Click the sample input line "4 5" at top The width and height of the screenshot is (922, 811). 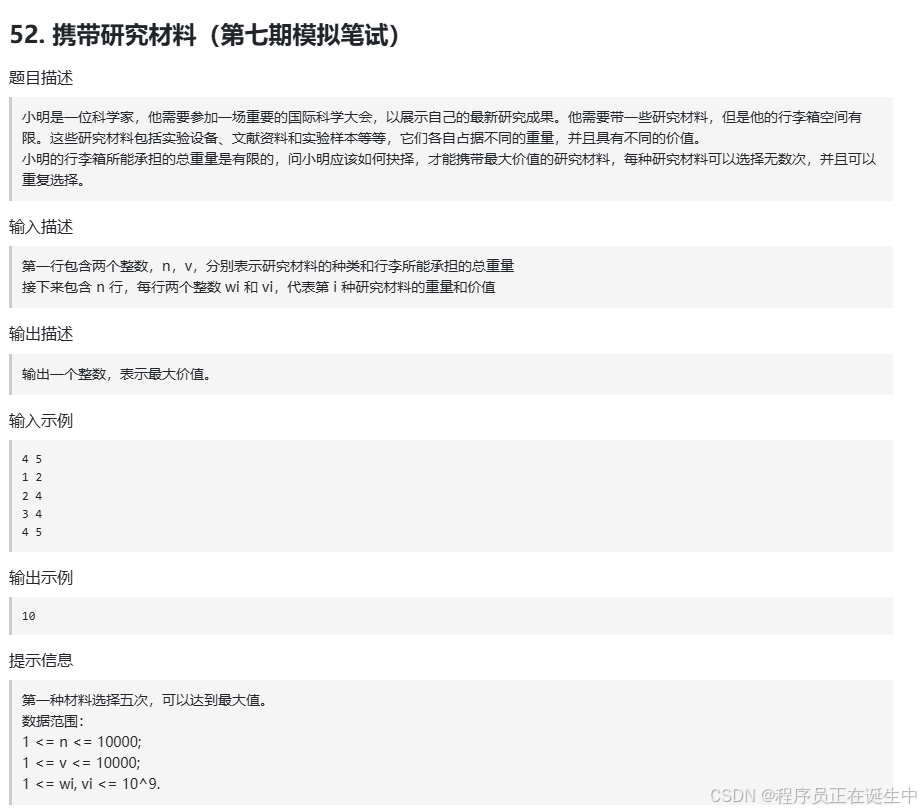(x=32, y=459)
